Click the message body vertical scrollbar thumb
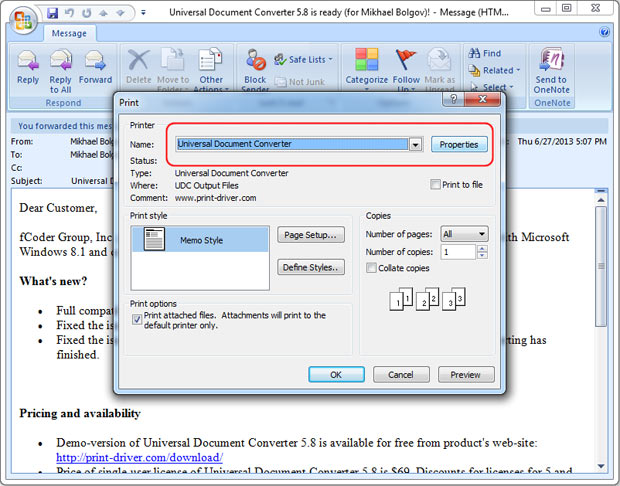Viewport: 620px width, 486px height. pyautogui.click(x=601, y=266)
